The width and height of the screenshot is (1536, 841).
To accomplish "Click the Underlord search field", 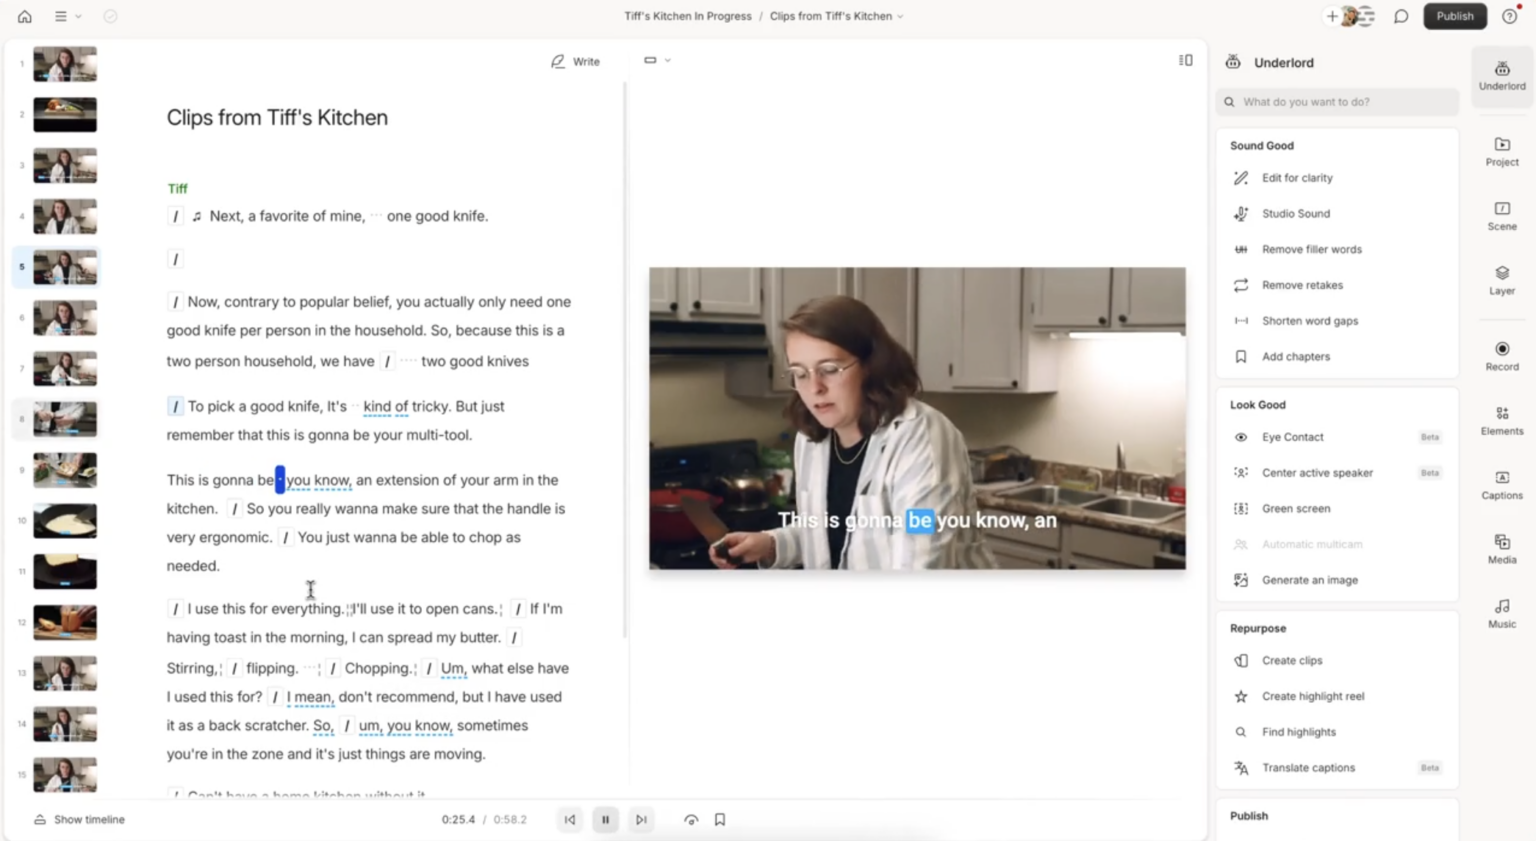I will click(x=1337, y=101).
